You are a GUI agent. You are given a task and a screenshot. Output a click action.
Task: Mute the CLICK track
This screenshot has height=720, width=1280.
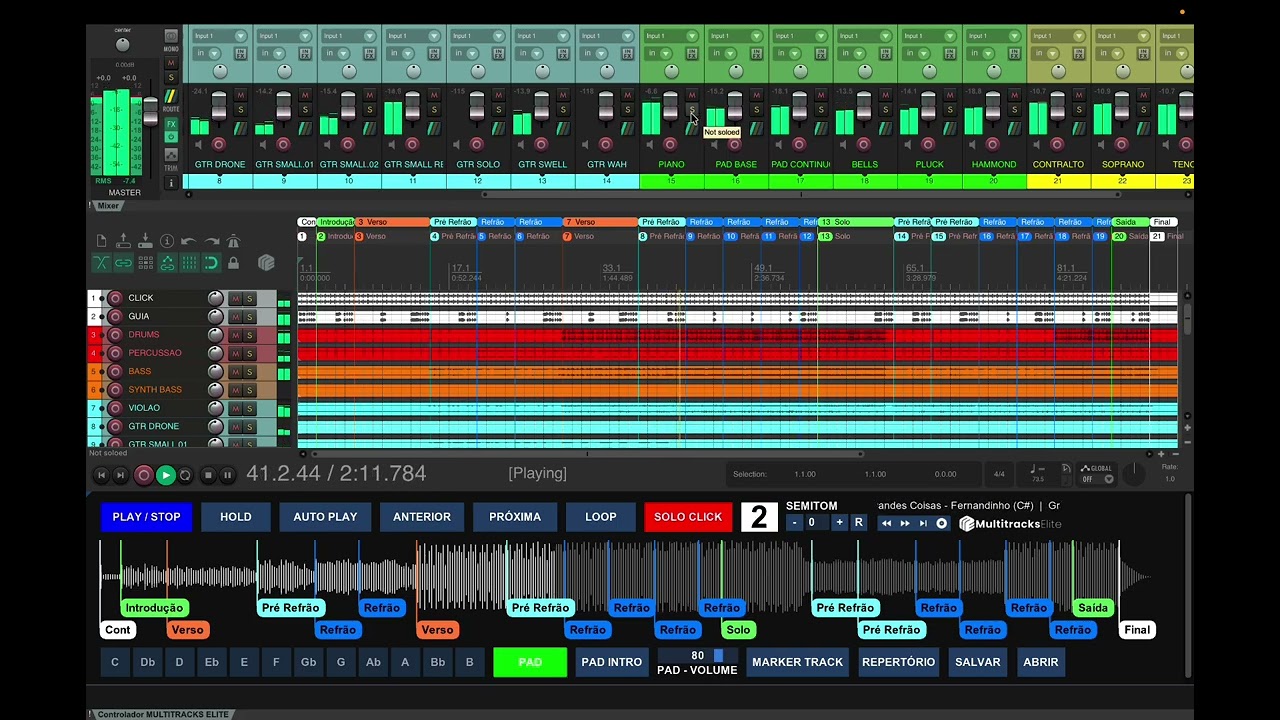236,298
